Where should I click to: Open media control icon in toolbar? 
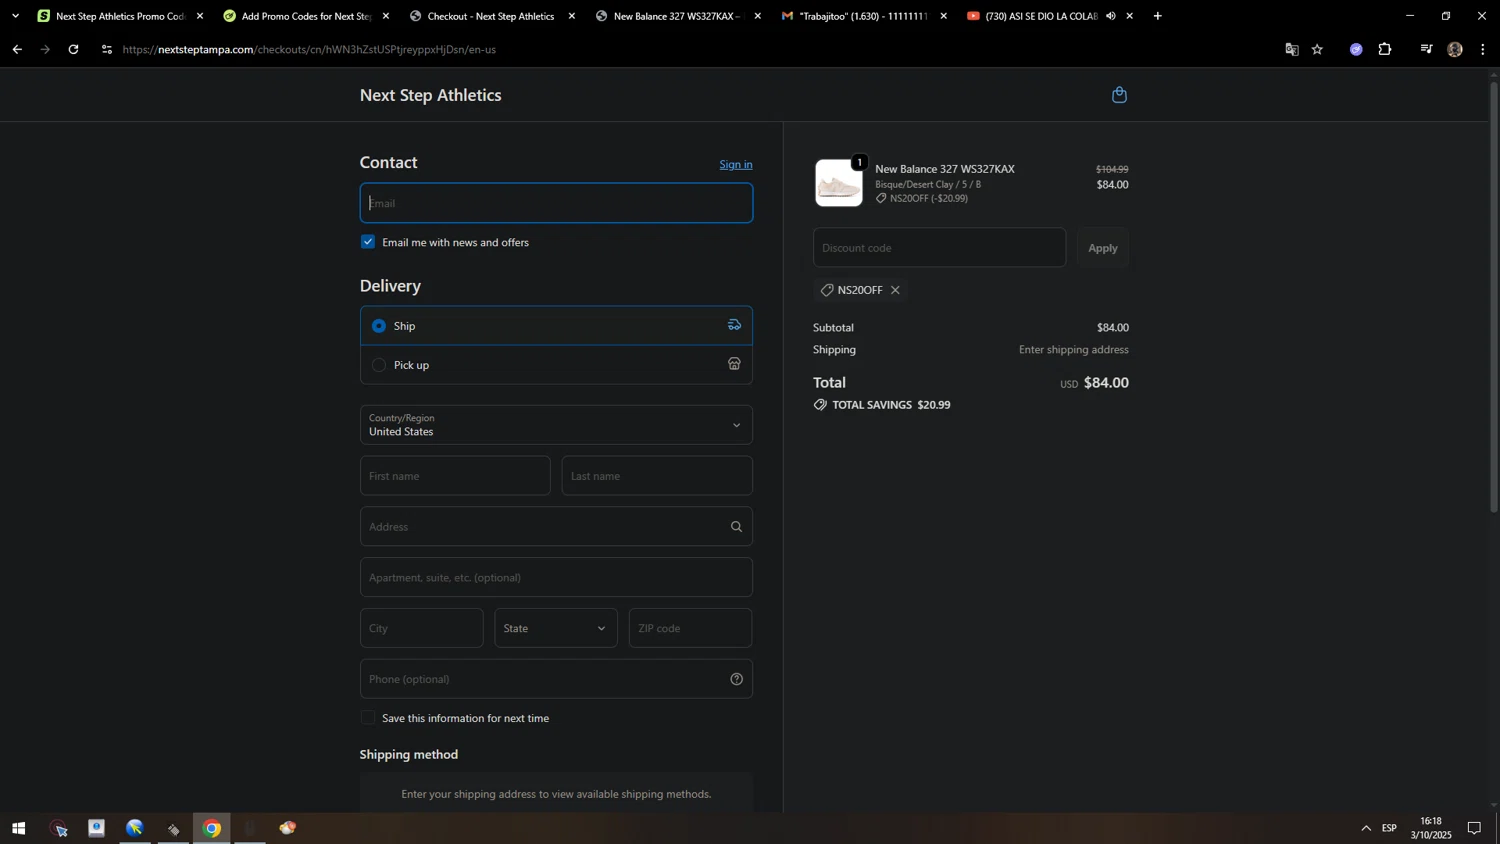(x=1426, y=49)
